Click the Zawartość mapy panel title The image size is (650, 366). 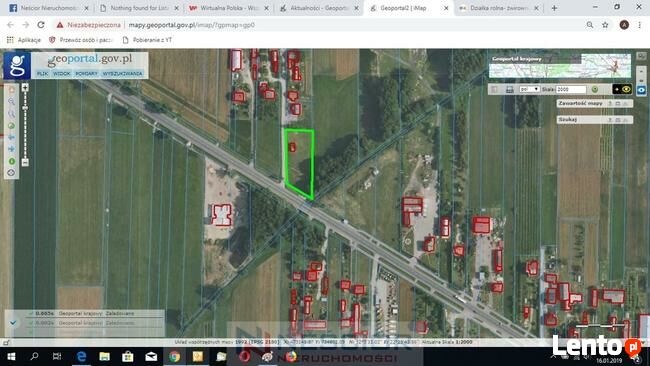(580, 103)
